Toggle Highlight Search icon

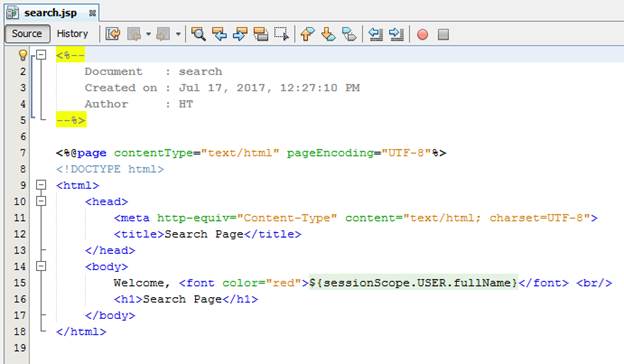[261, 34]
